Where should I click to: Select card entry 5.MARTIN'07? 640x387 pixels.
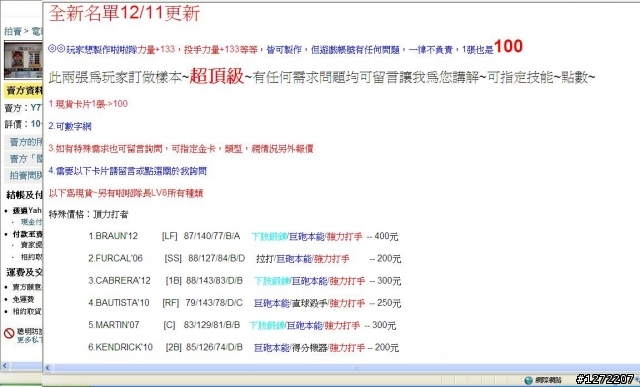(x=113, y=325)
